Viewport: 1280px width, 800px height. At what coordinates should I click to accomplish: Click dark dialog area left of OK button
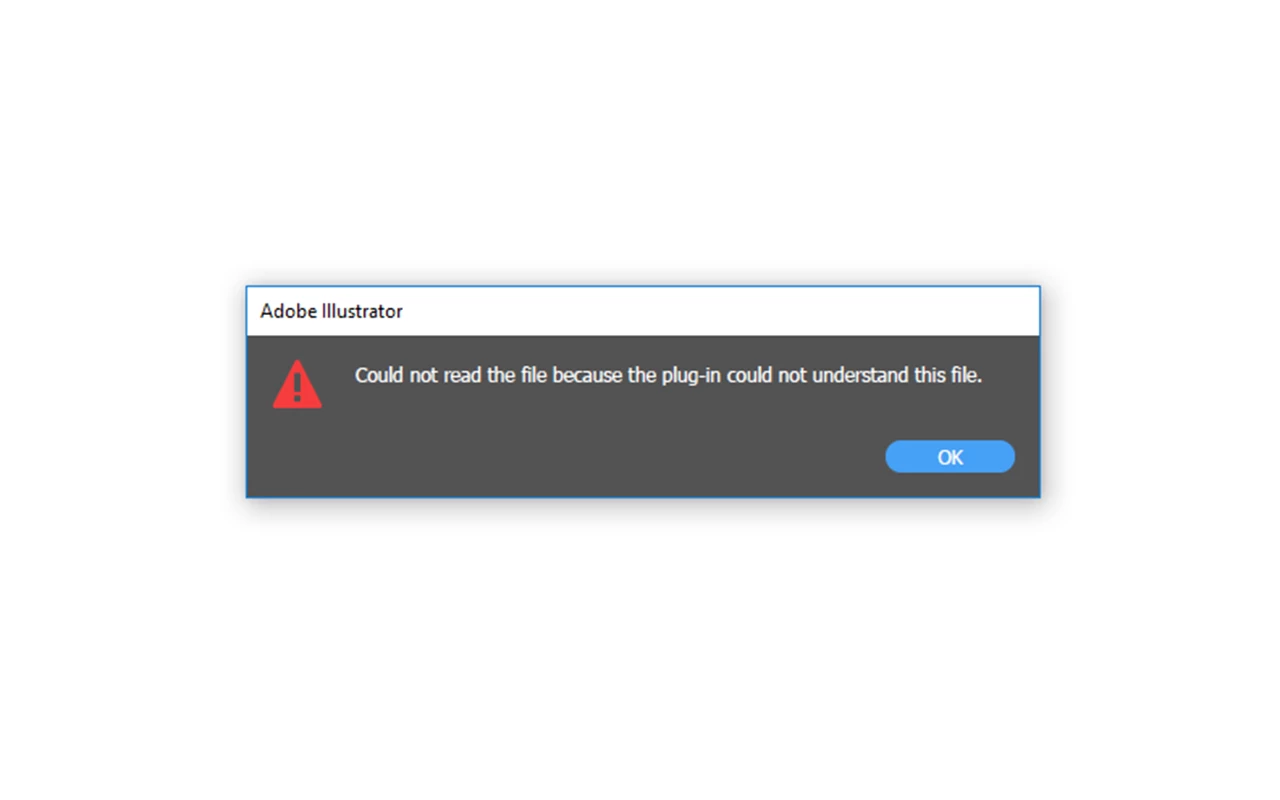600,457
